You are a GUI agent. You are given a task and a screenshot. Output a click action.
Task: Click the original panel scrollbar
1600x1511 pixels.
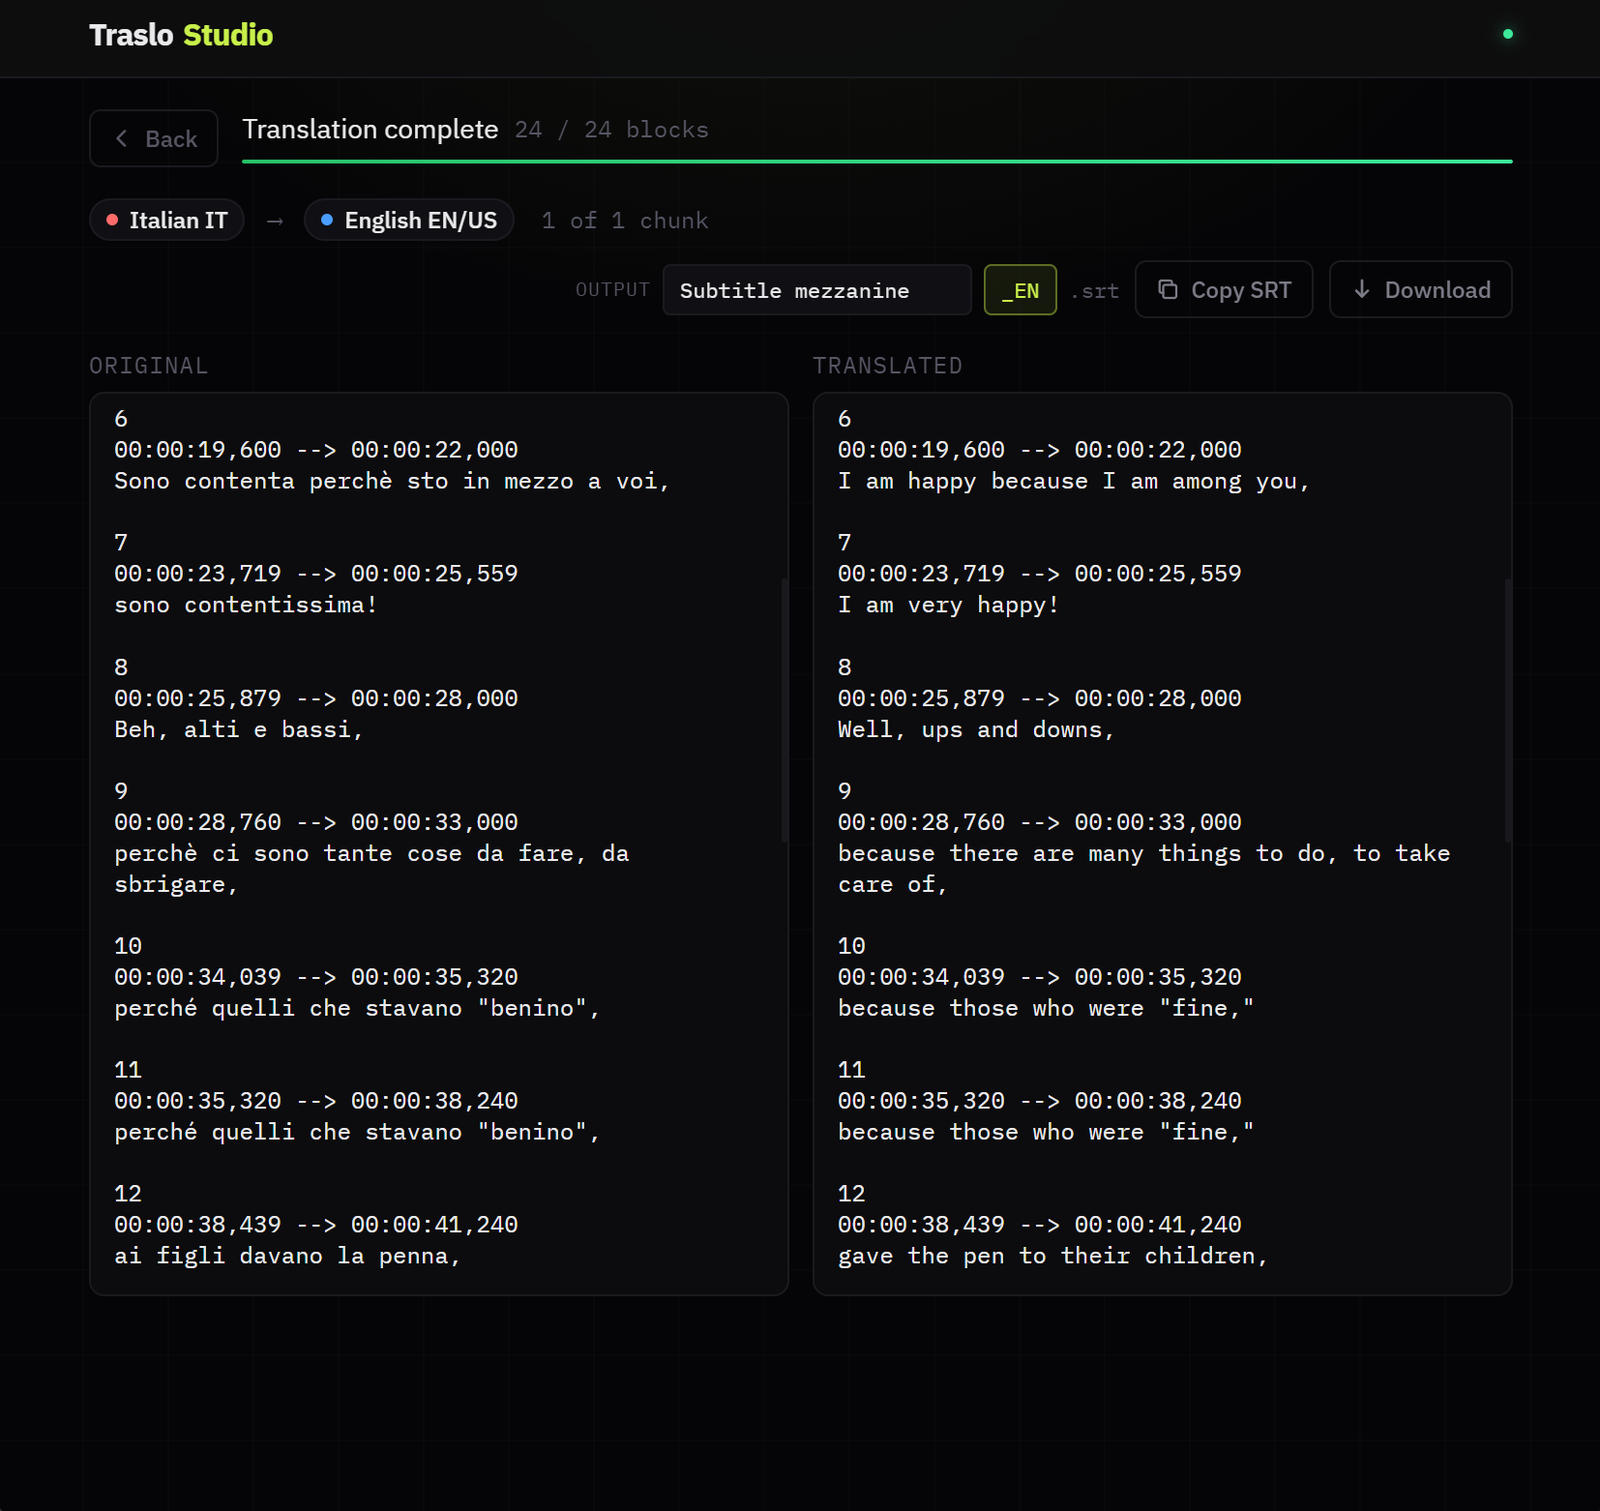(x=784, y=710)
